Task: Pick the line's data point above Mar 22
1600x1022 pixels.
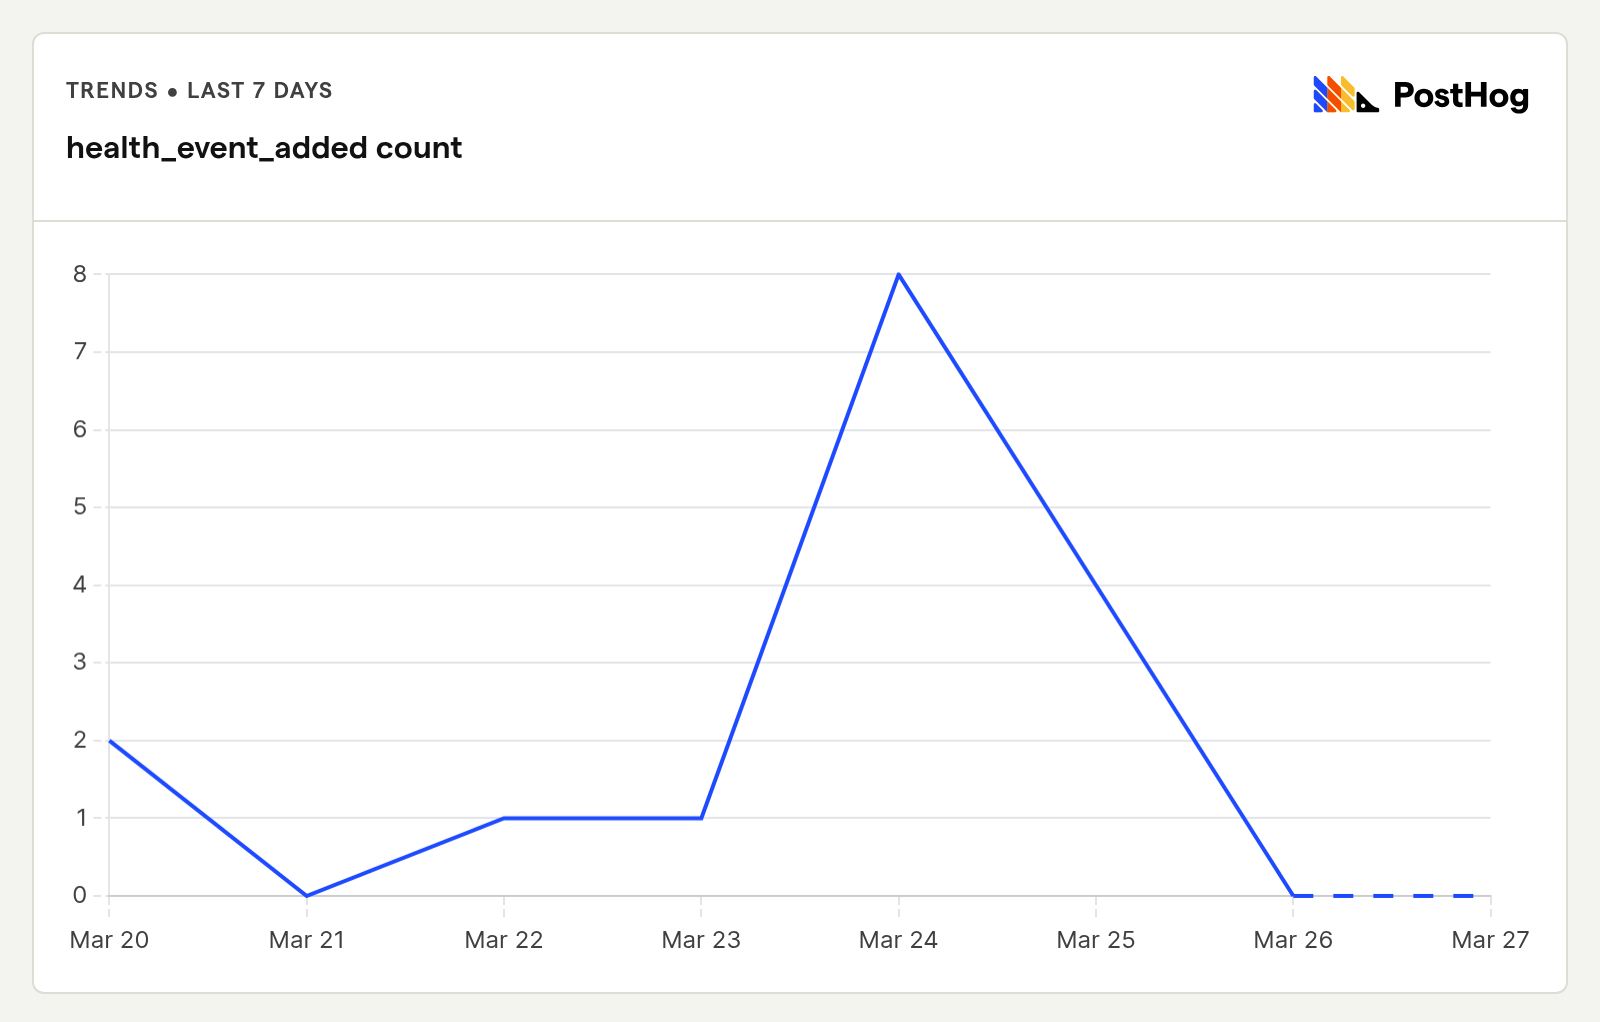Action: (504, 818)
